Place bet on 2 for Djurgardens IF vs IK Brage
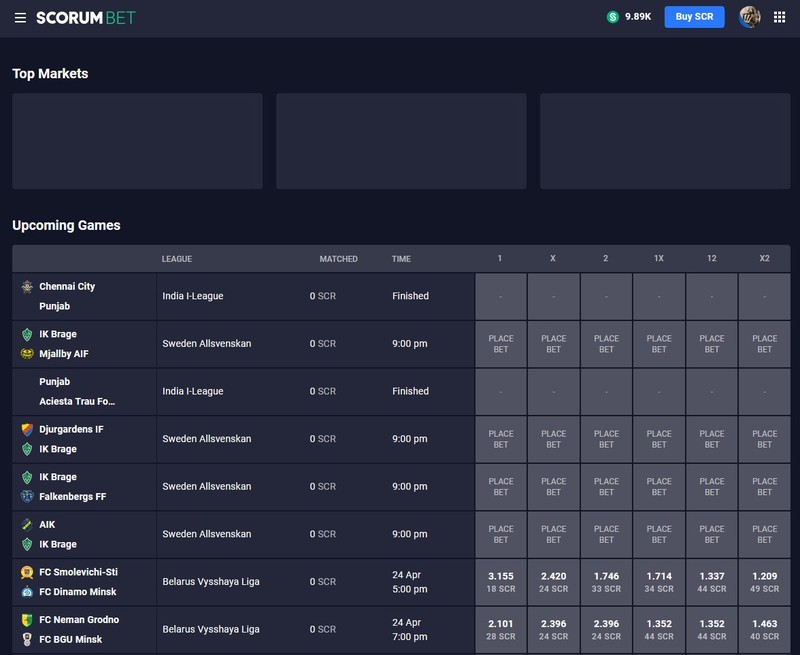 point(606,439)
